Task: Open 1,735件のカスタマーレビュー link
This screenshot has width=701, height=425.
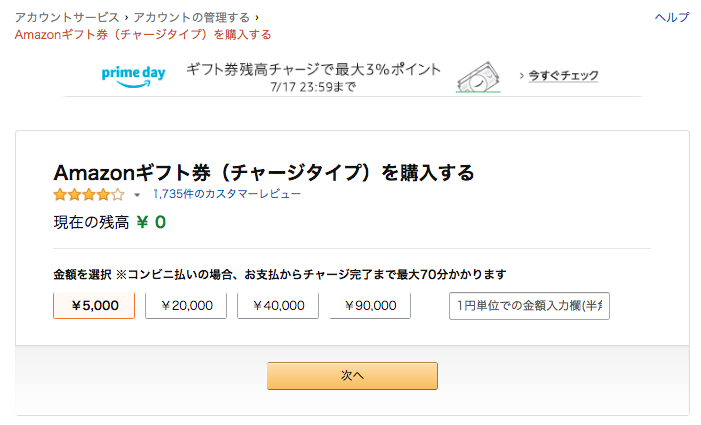Action: click(x=227, y=194)
